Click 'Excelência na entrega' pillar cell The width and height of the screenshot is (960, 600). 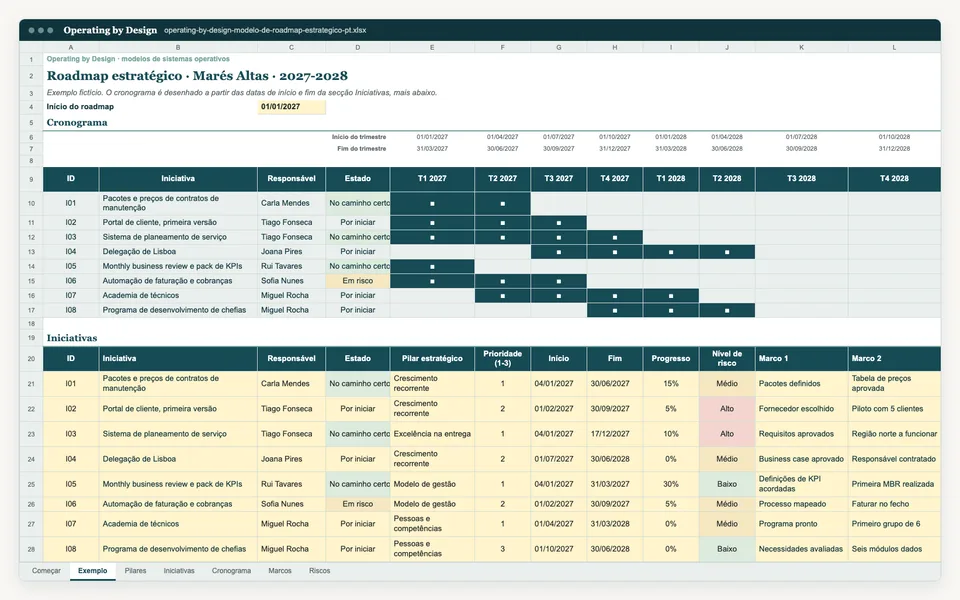(432, 434)
